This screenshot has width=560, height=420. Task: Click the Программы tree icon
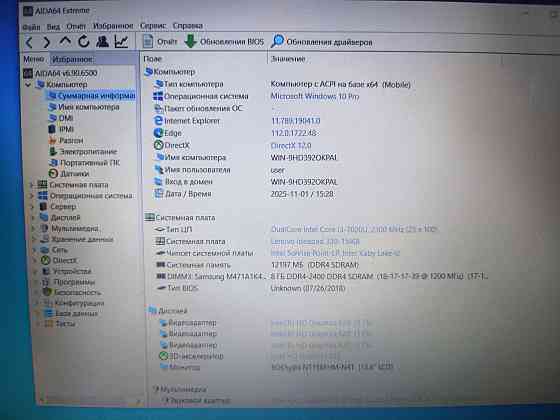click(x=46, y=282)
